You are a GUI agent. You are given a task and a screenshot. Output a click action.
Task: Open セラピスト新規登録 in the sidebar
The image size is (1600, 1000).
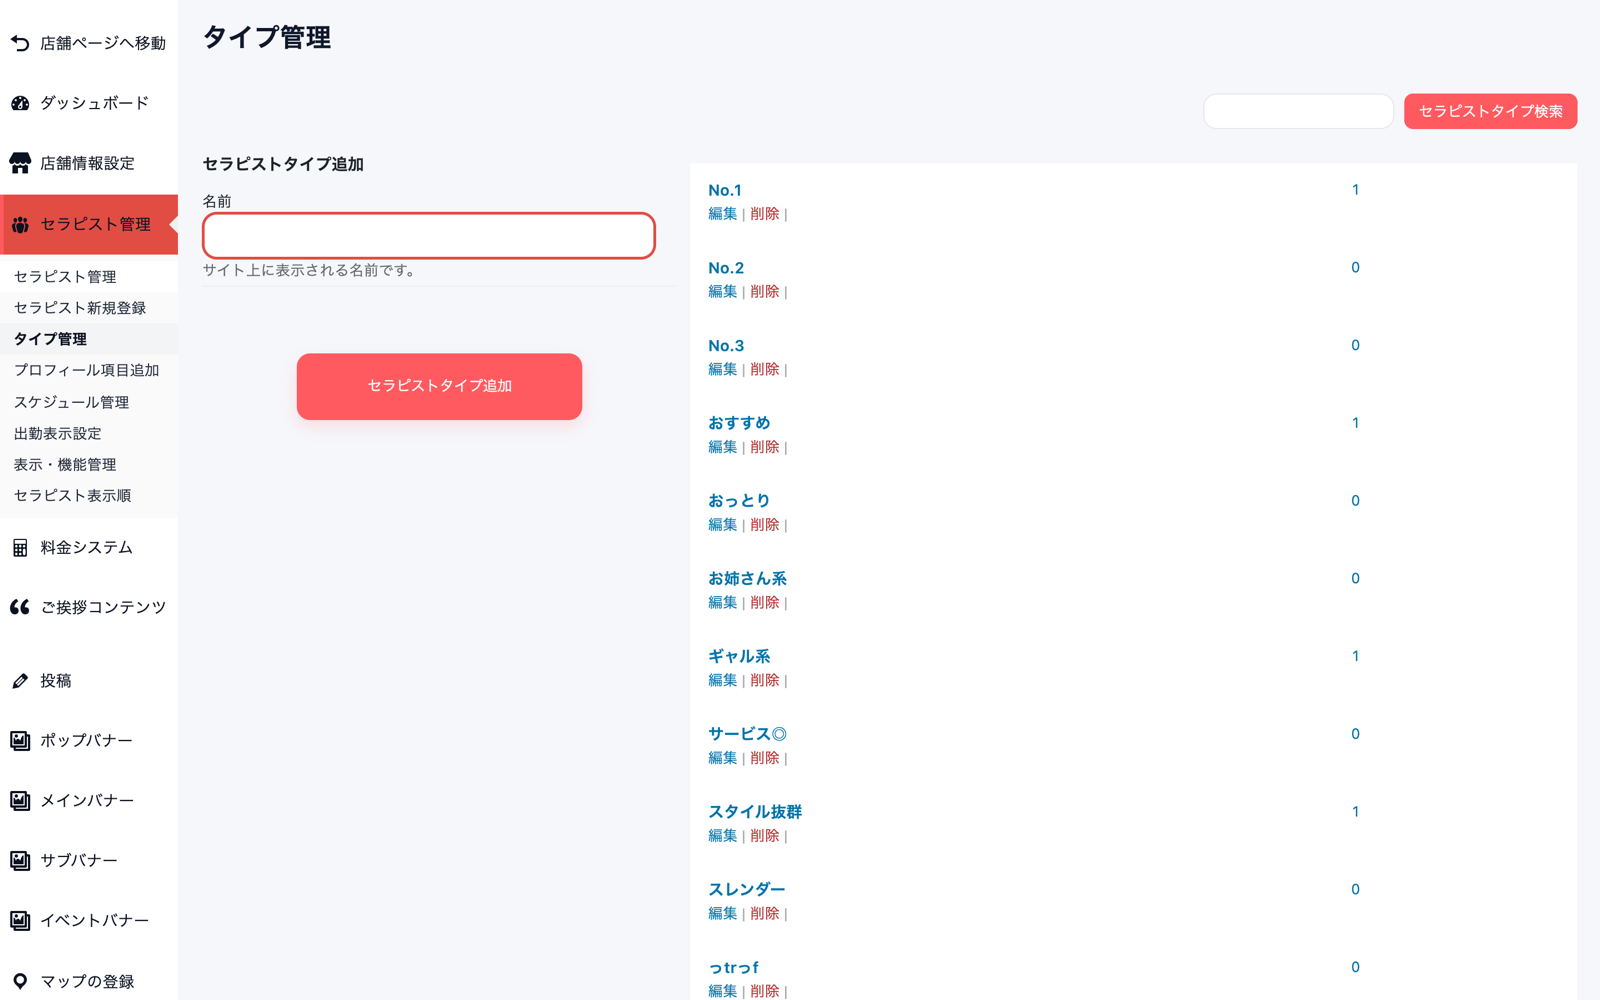80,308
